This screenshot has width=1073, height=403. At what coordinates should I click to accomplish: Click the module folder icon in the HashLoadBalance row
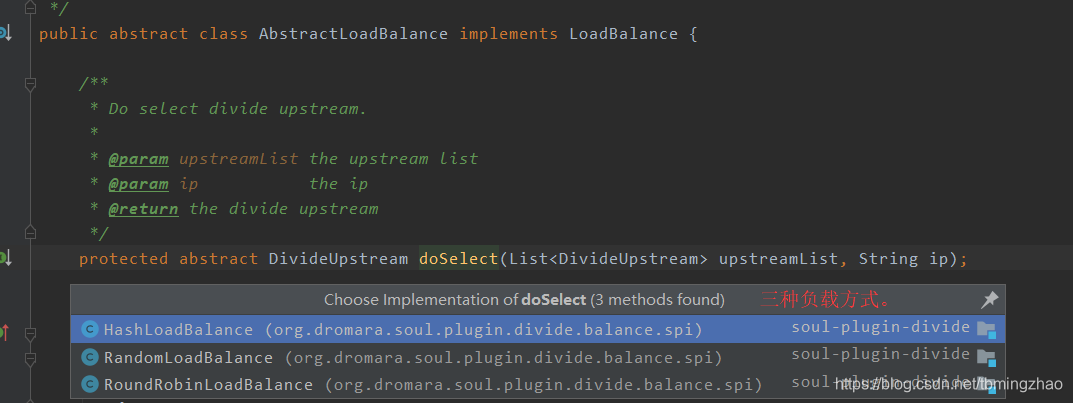click(986, 330)
